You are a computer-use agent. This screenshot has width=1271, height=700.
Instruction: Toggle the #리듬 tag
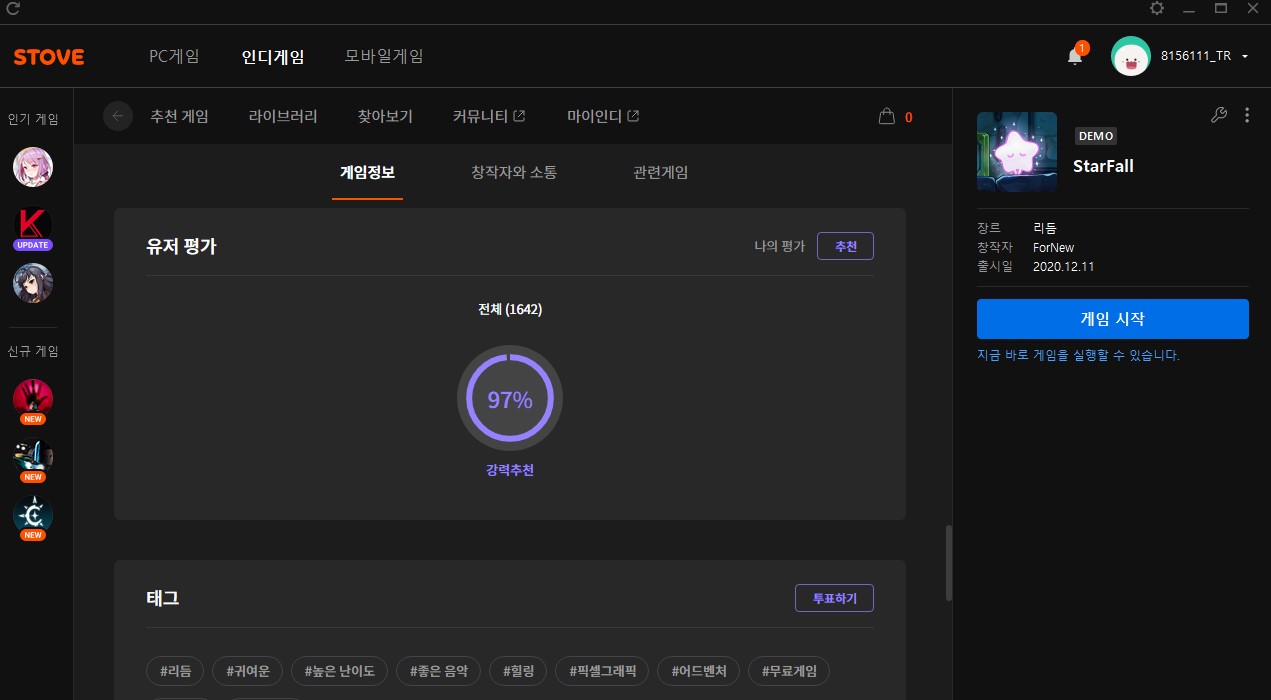point(175,670)
